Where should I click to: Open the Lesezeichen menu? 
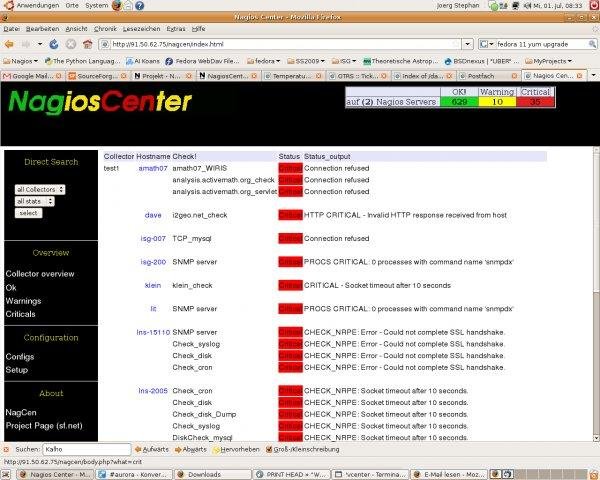[x=142, y=29]
